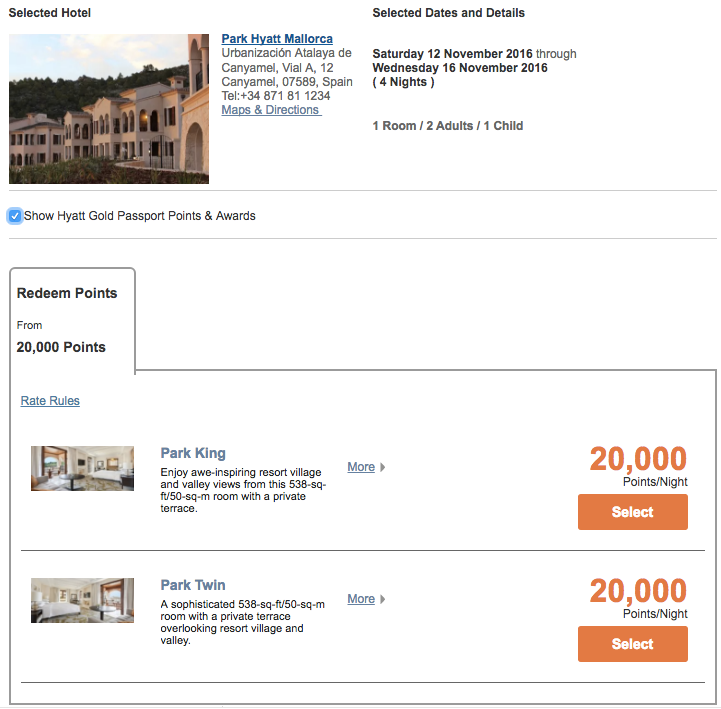
Task: Select the Redeem Points tab
Action: tap(72, 320)
